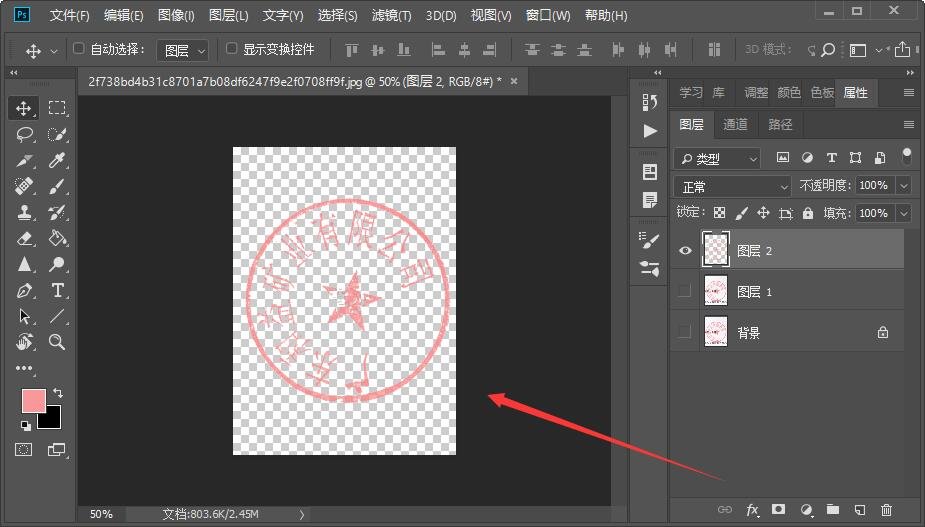The image size is (925, 527).
Task: Toggle lock position icon
Action: click(763, 213)
